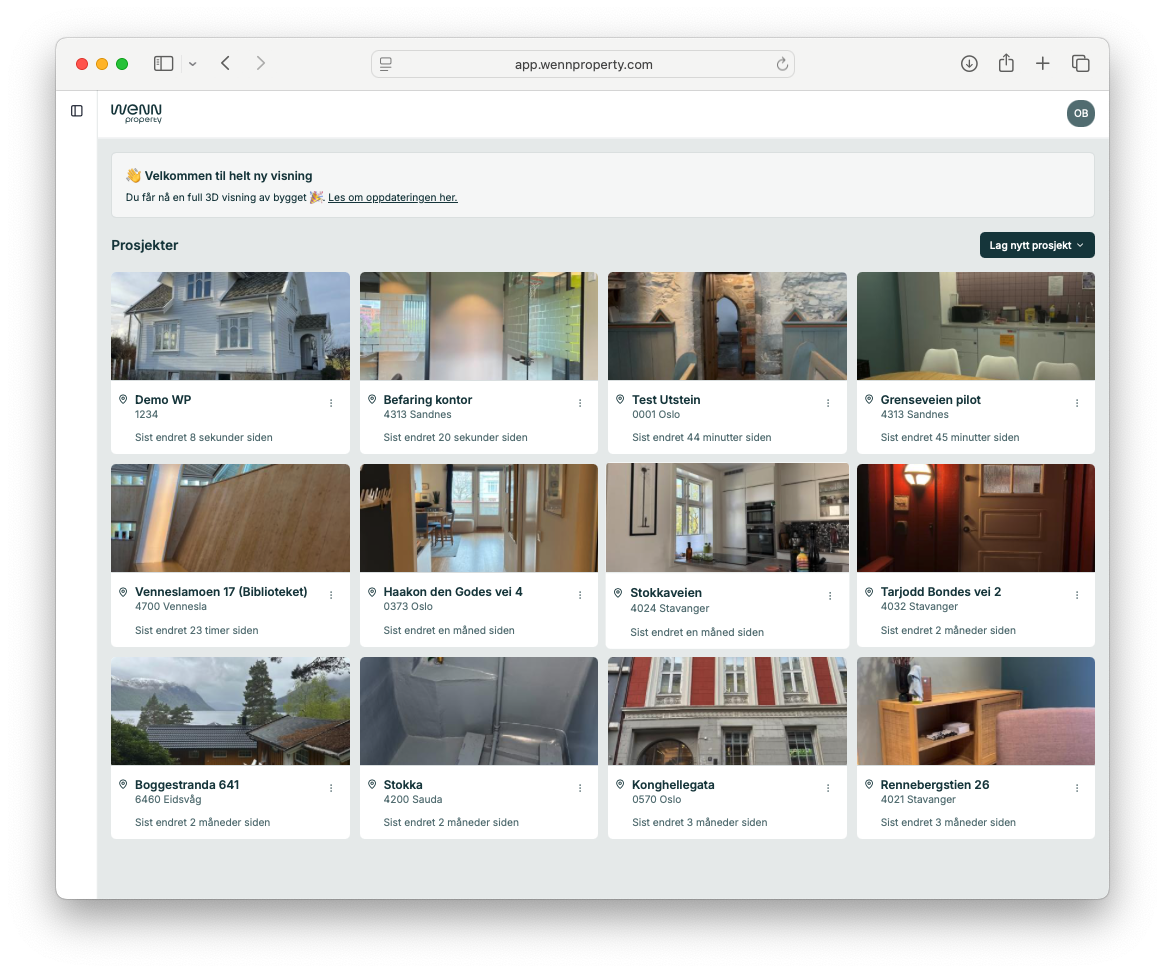The height and width of the screenshot is (973, 1165).
Task: Open the Haakon den Godes vei 4 thumbnail
Action: [x=478, y=518]
